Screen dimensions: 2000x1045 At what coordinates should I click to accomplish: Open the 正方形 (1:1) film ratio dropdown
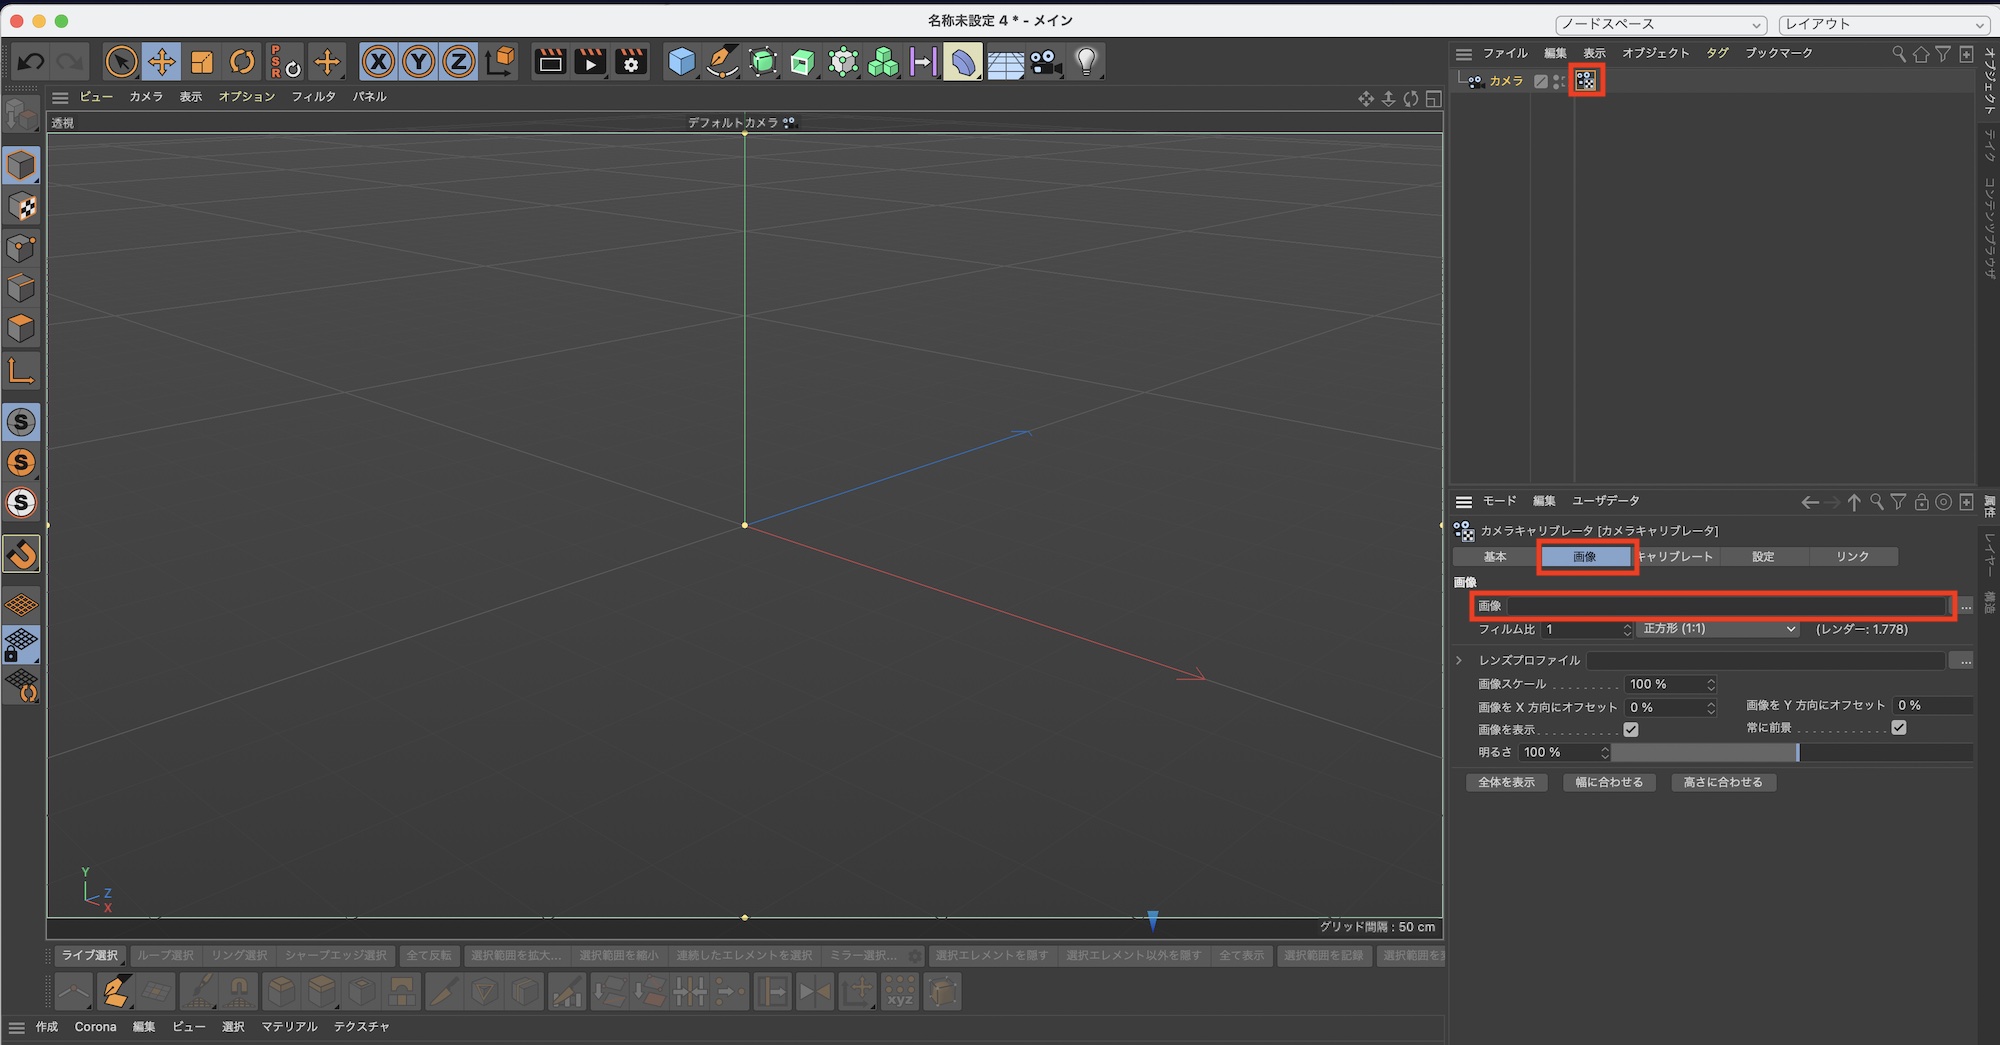point(1718,629)
